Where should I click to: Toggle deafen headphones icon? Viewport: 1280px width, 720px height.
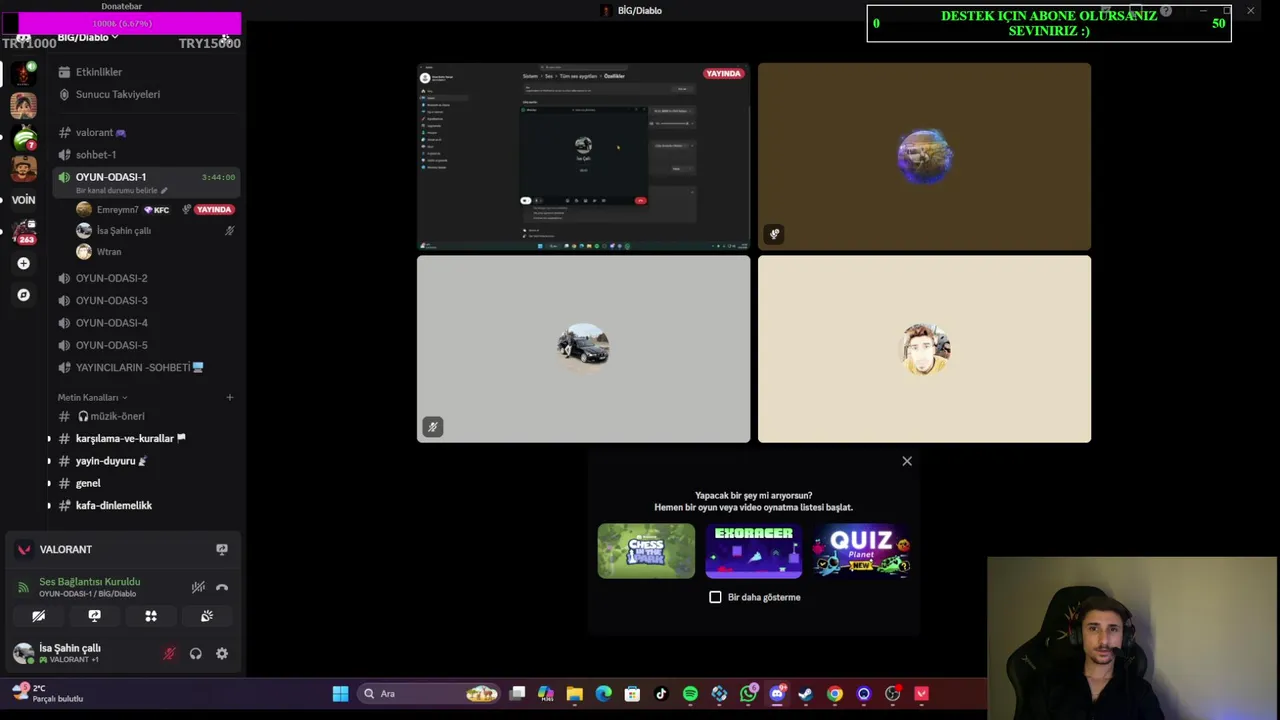(x=196, y=654)
